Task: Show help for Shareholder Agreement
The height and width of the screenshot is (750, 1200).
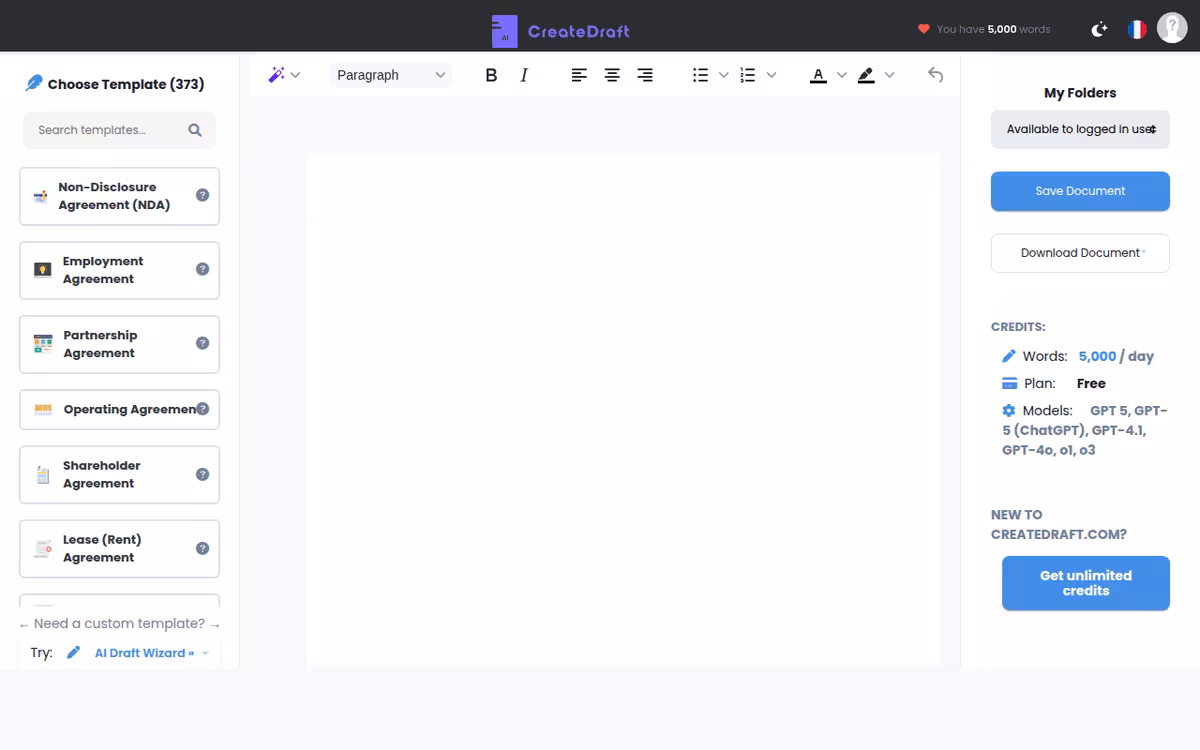Action: click(x=202, y=474)
